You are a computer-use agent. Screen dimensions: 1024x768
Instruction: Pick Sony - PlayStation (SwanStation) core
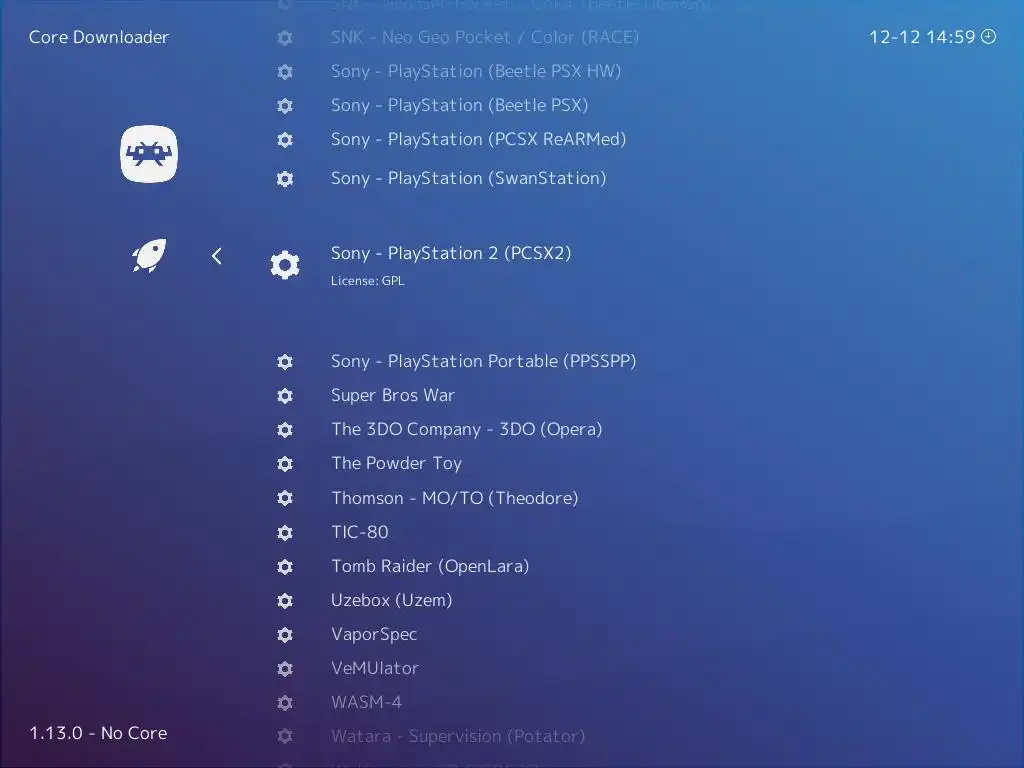coord(468,178)
